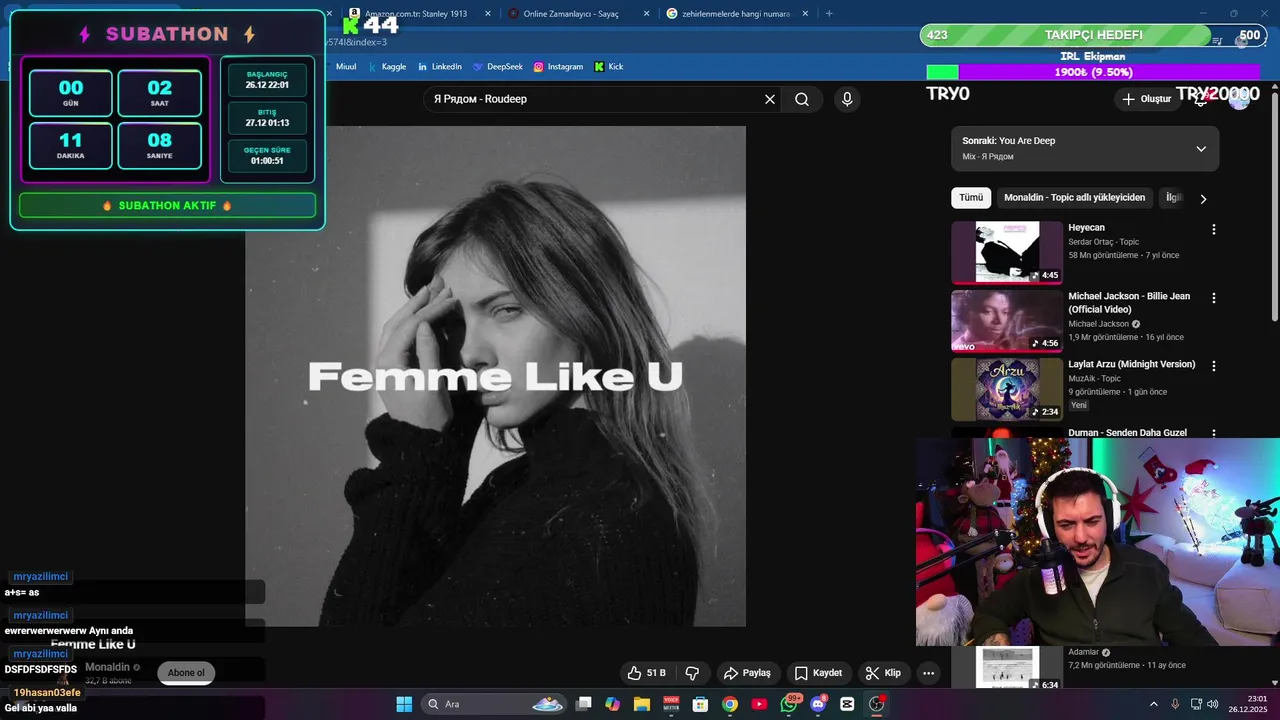The height and width of the screenshot is (720, 1280).
Task: Open more actions menu beside Klip
Action: [x=928, y=673]
